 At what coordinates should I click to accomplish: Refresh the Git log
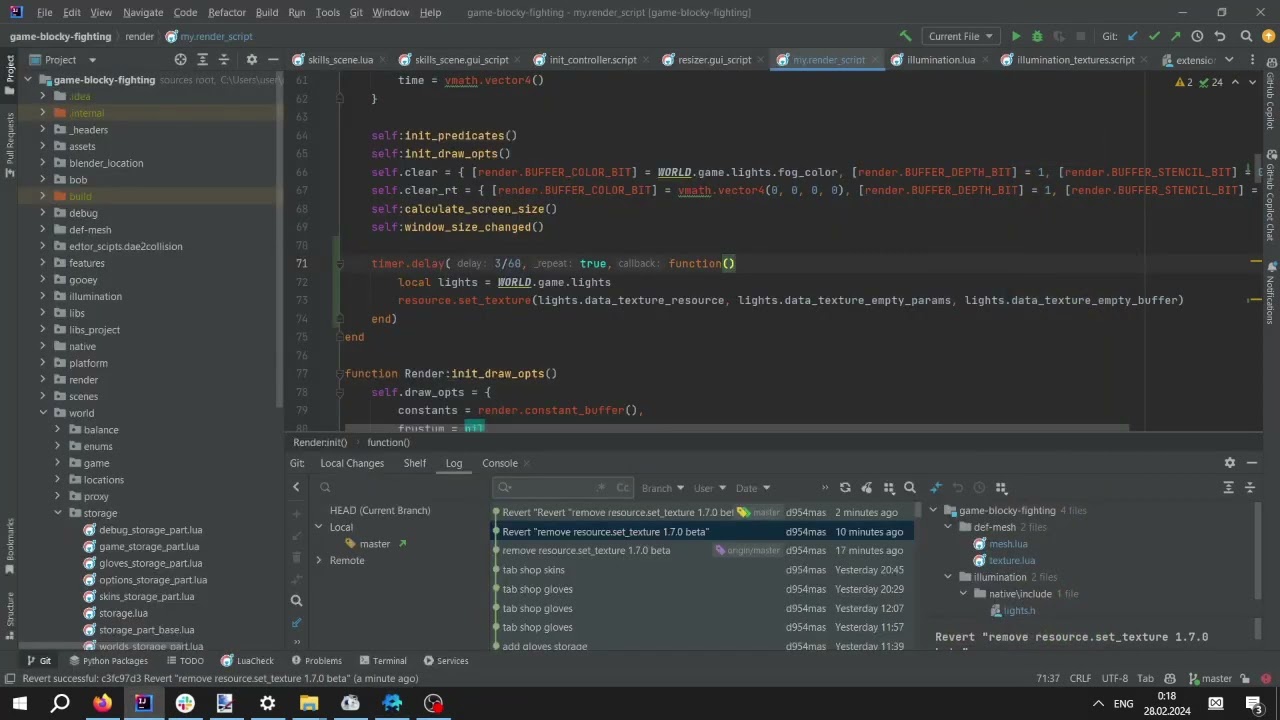(845, 488)
